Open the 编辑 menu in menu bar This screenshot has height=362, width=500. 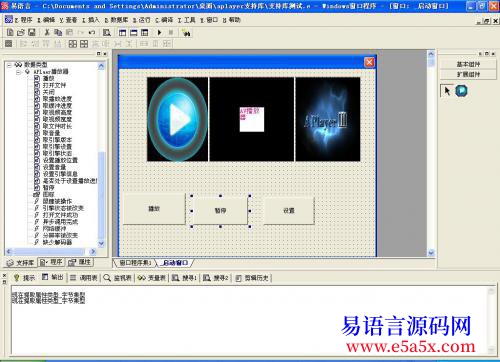[x=46, y=20]
